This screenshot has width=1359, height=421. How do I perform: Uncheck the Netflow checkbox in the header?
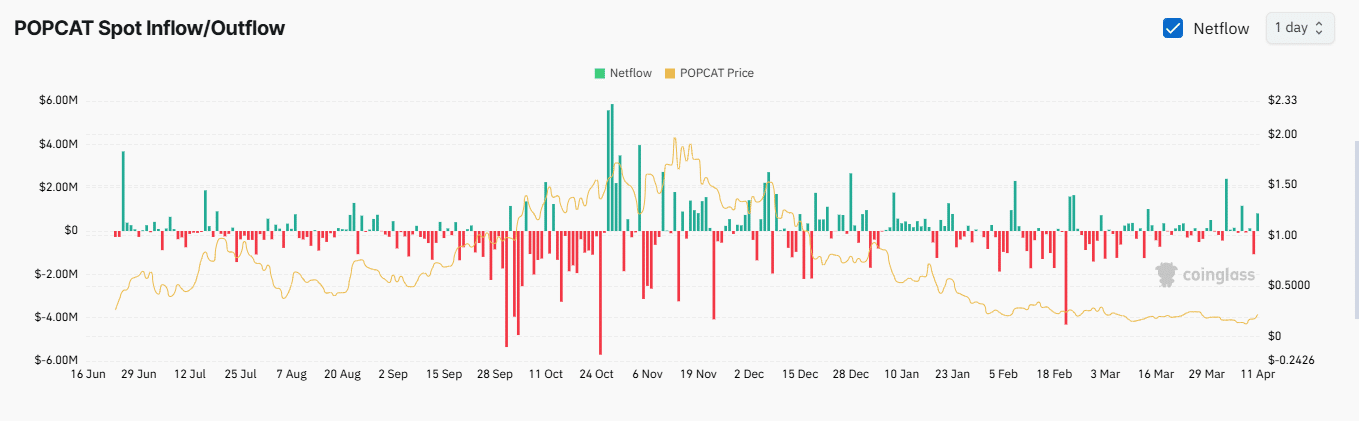point(1174,28)
